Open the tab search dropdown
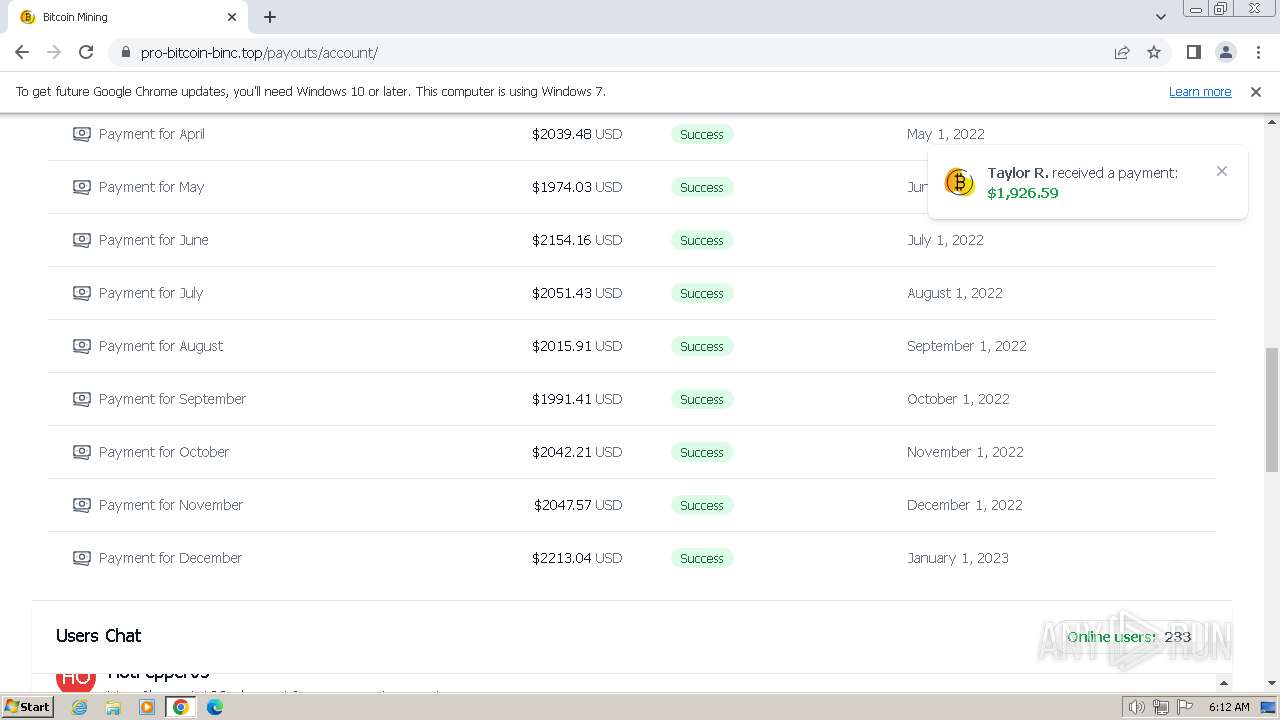The image size is (1280, 720). 1161,17
